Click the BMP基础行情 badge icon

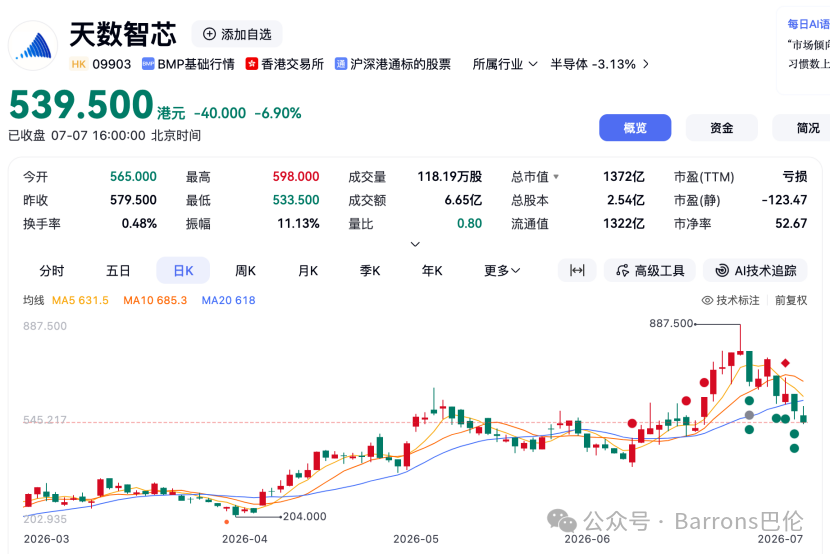tap(148, 65)
